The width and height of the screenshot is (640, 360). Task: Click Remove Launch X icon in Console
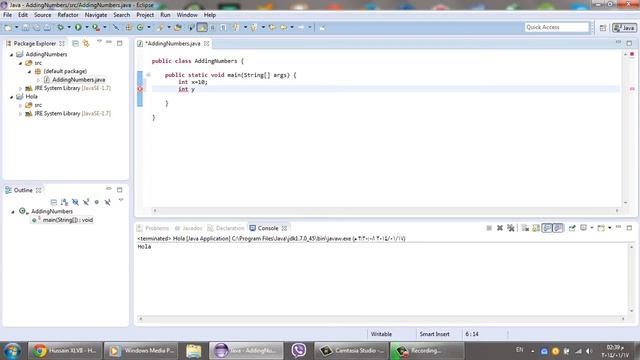[500, 228]
